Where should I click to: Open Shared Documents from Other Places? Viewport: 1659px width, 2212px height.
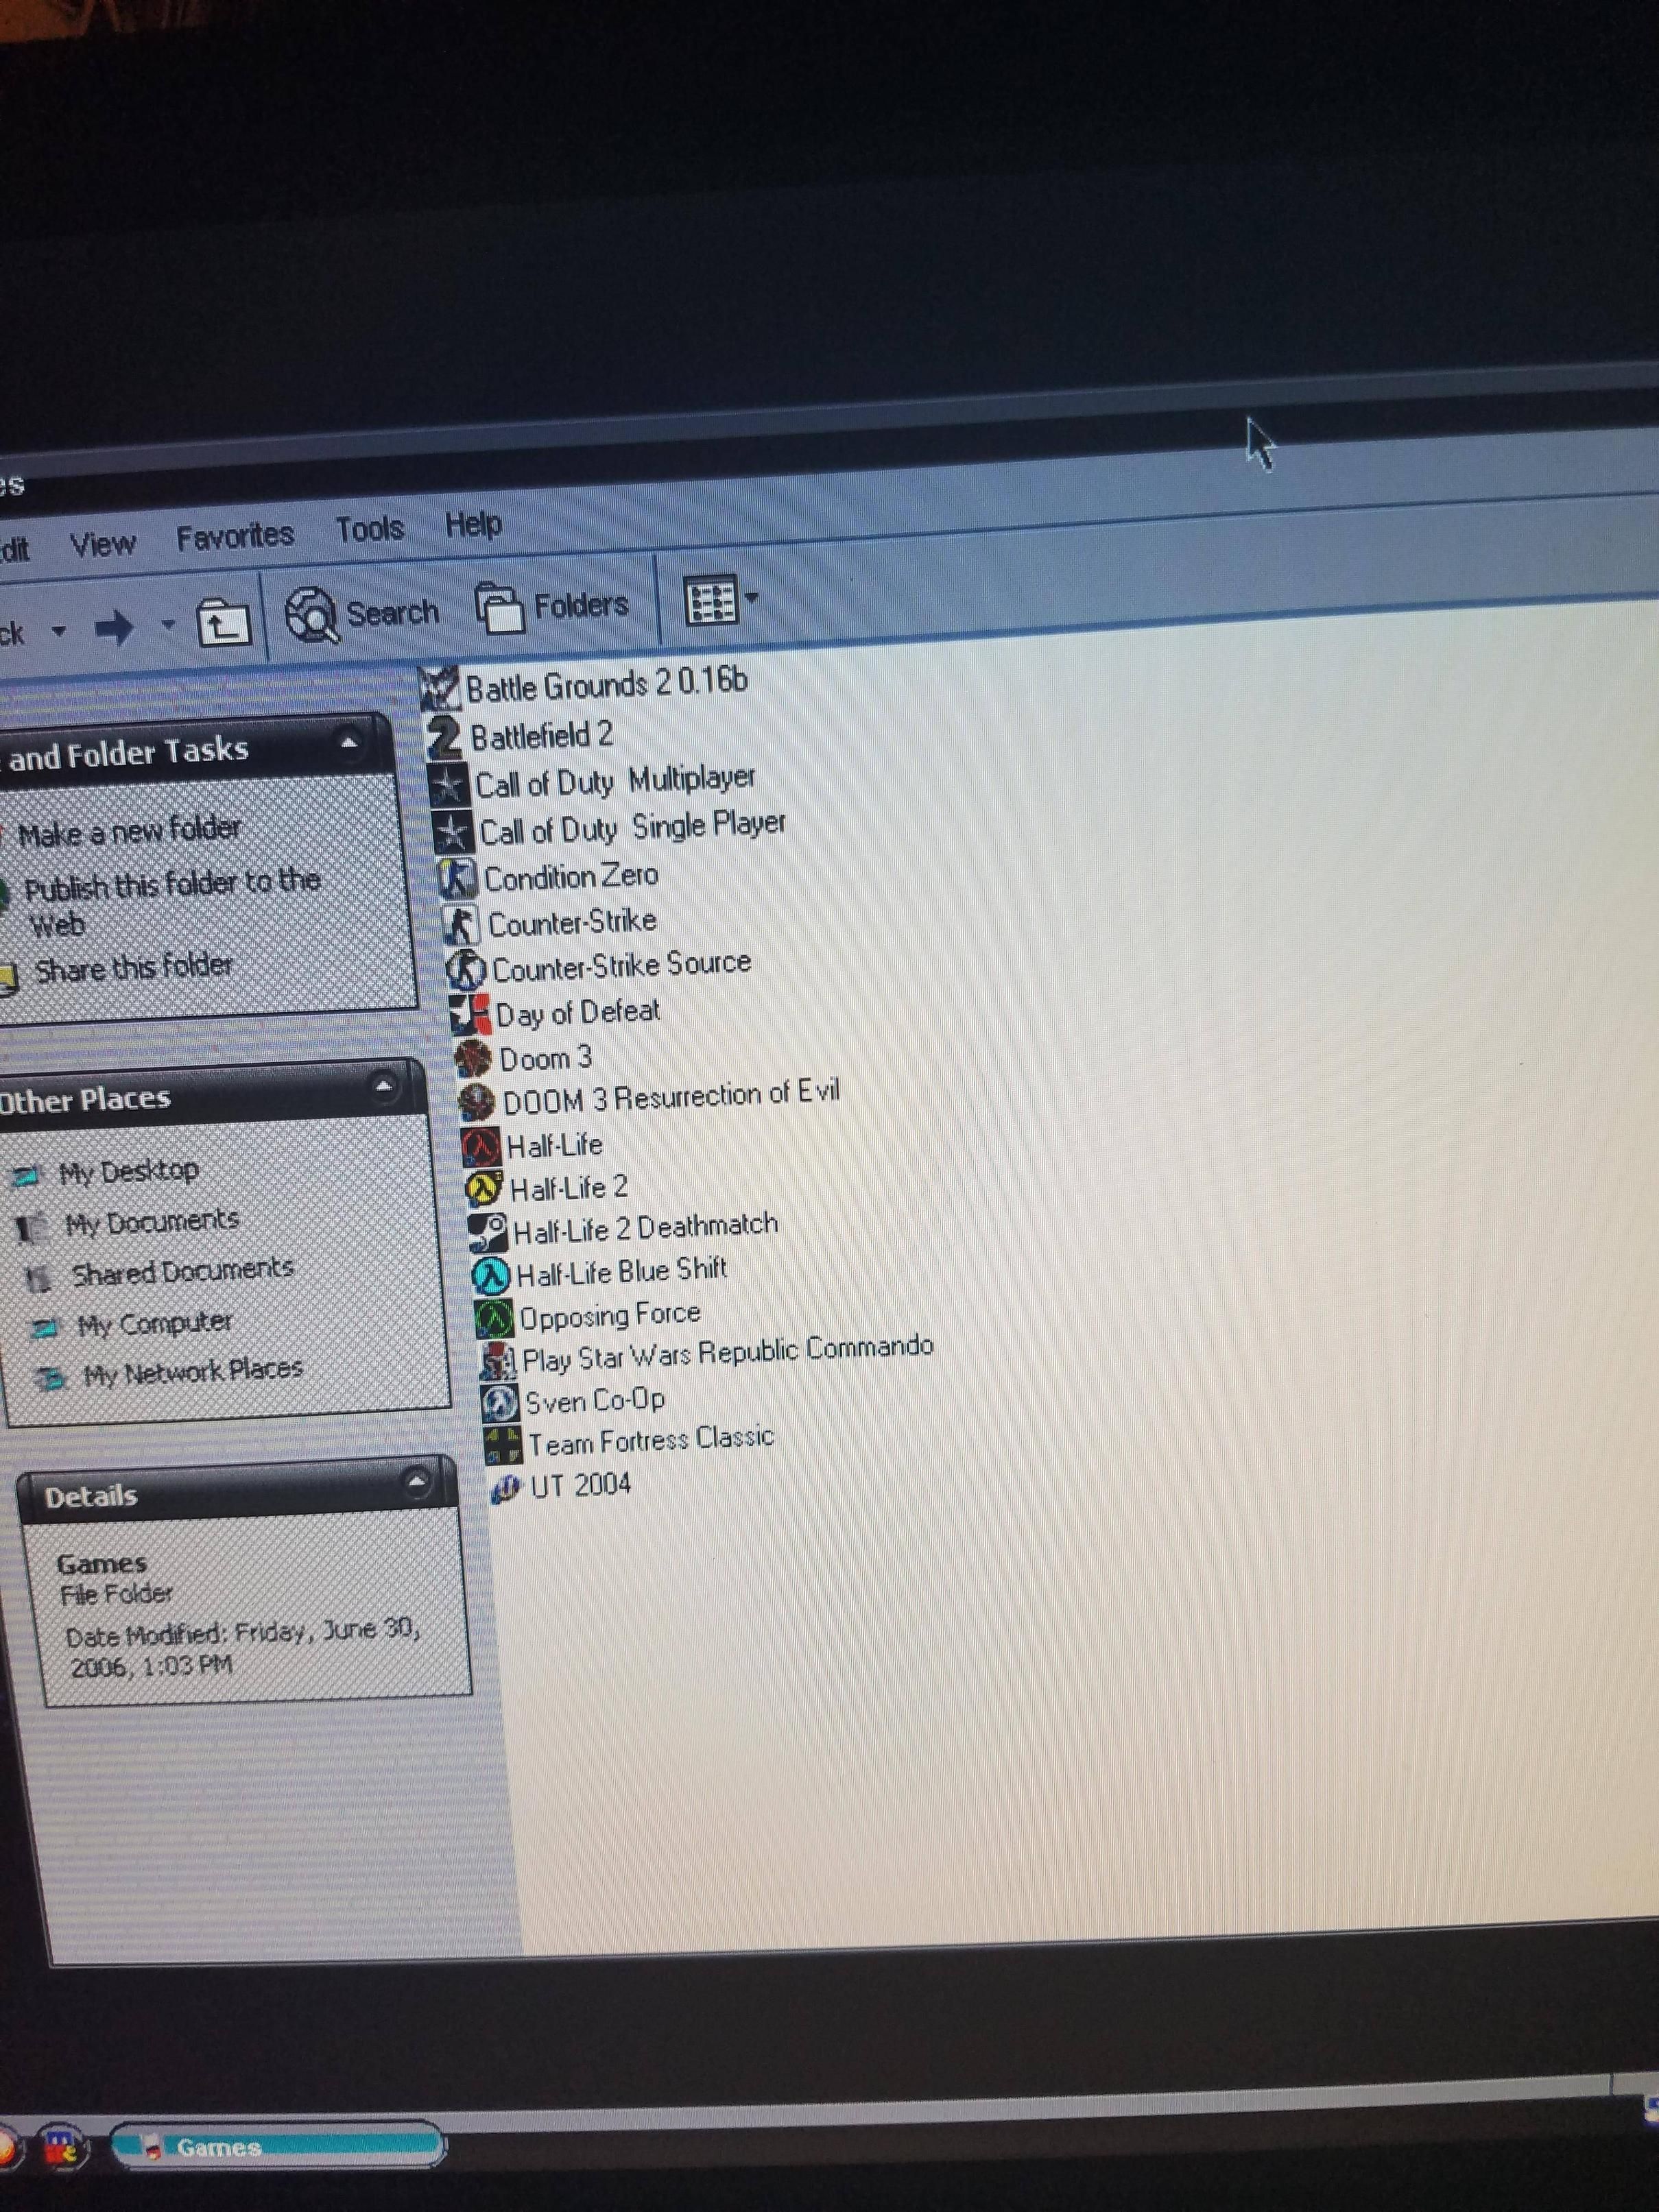click(x=182, y=1271)
